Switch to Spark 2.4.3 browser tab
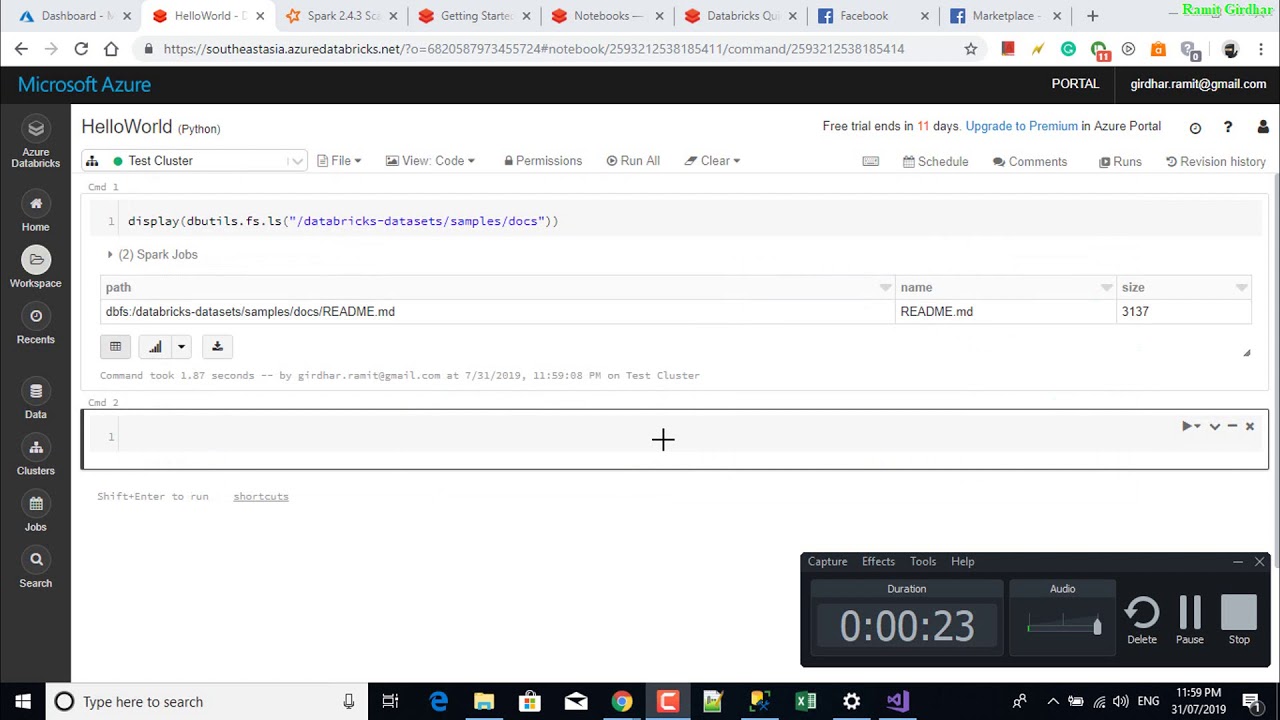 pyautogui.click(x=340, y=16)
